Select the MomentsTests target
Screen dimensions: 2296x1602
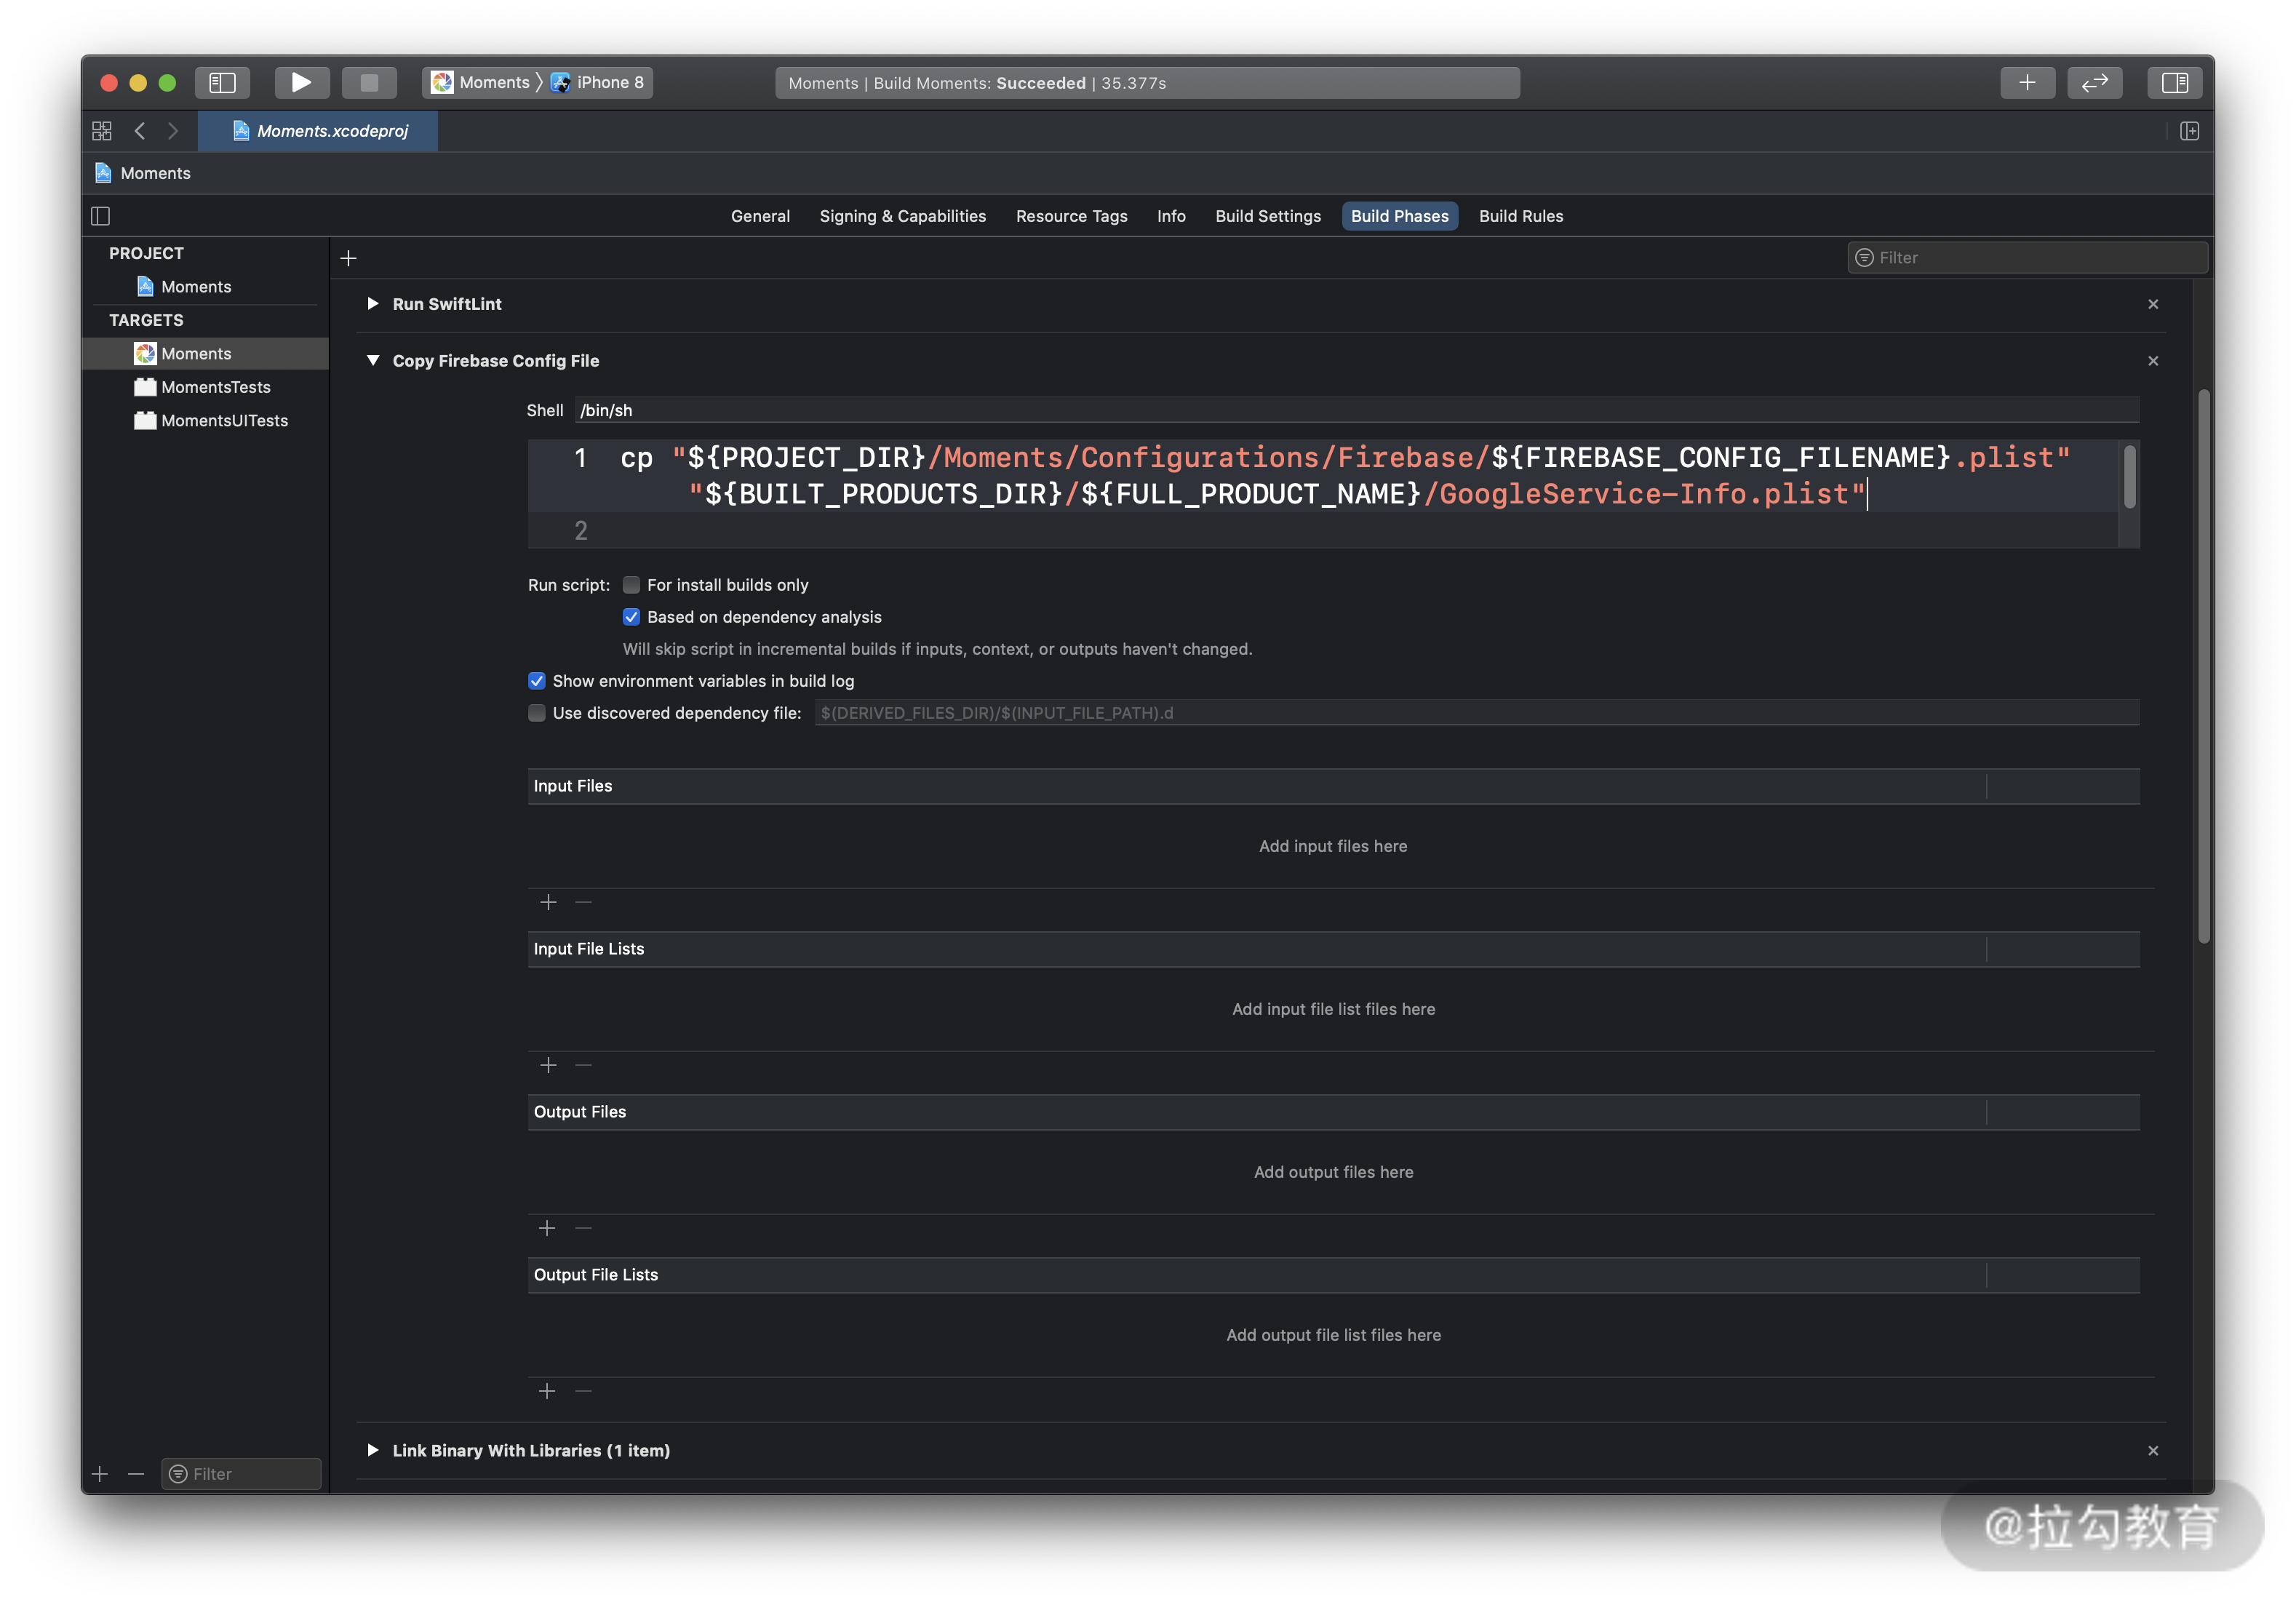tap(215, 387)
